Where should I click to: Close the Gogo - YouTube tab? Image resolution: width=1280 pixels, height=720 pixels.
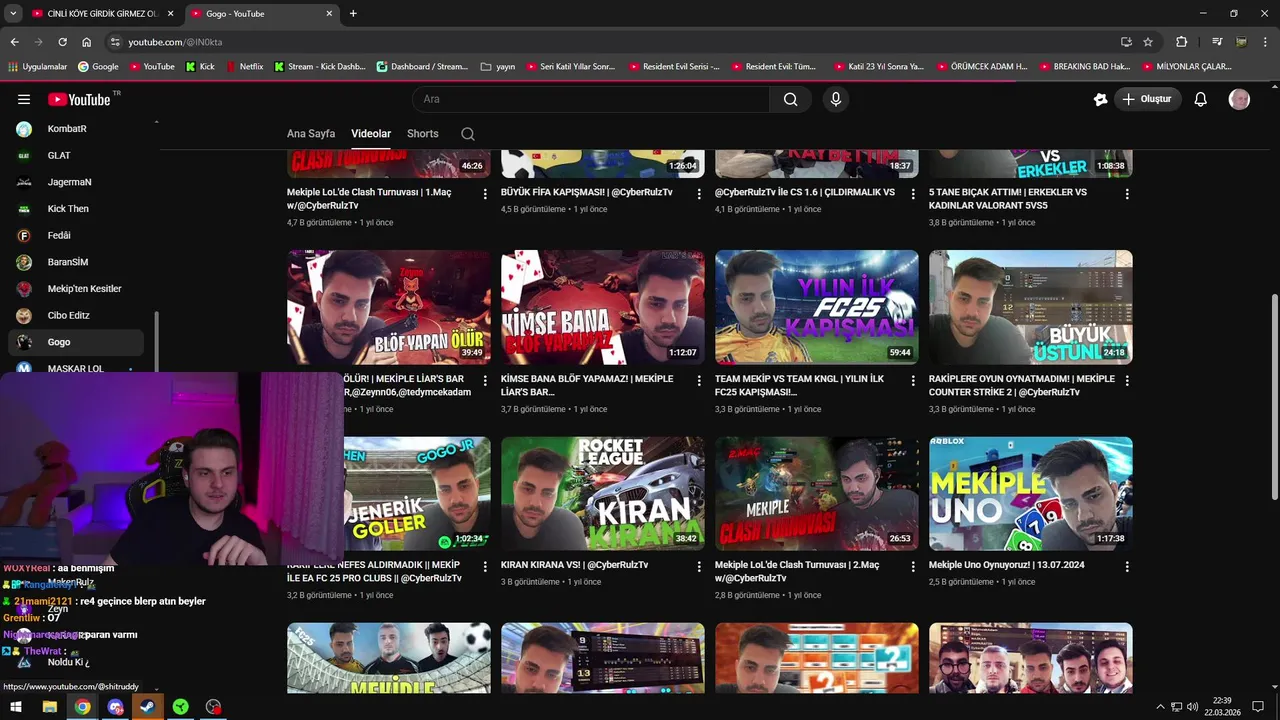tap(329, 14)
